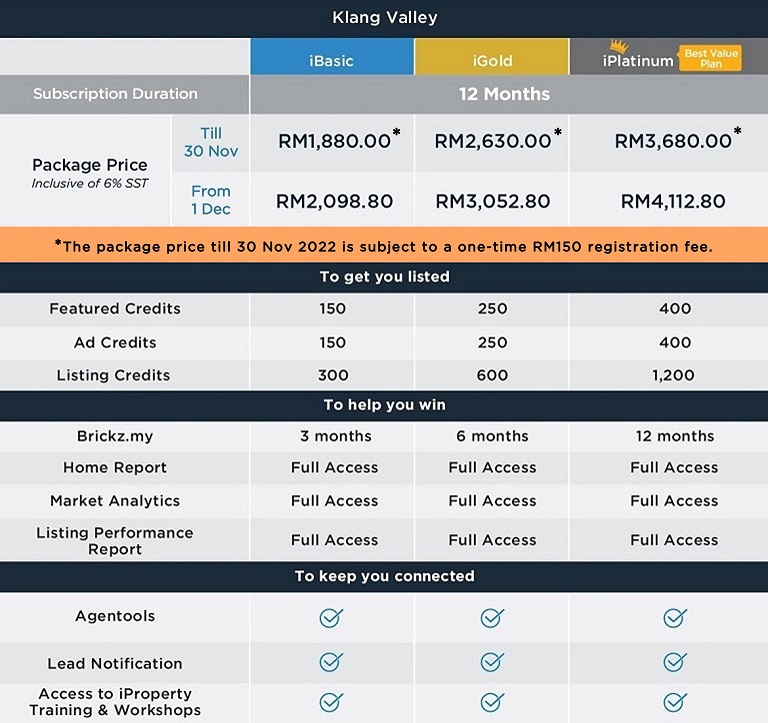The image size is (768, 723).
Task: Click the Brickz.my row label
Action: pos(115,436)
